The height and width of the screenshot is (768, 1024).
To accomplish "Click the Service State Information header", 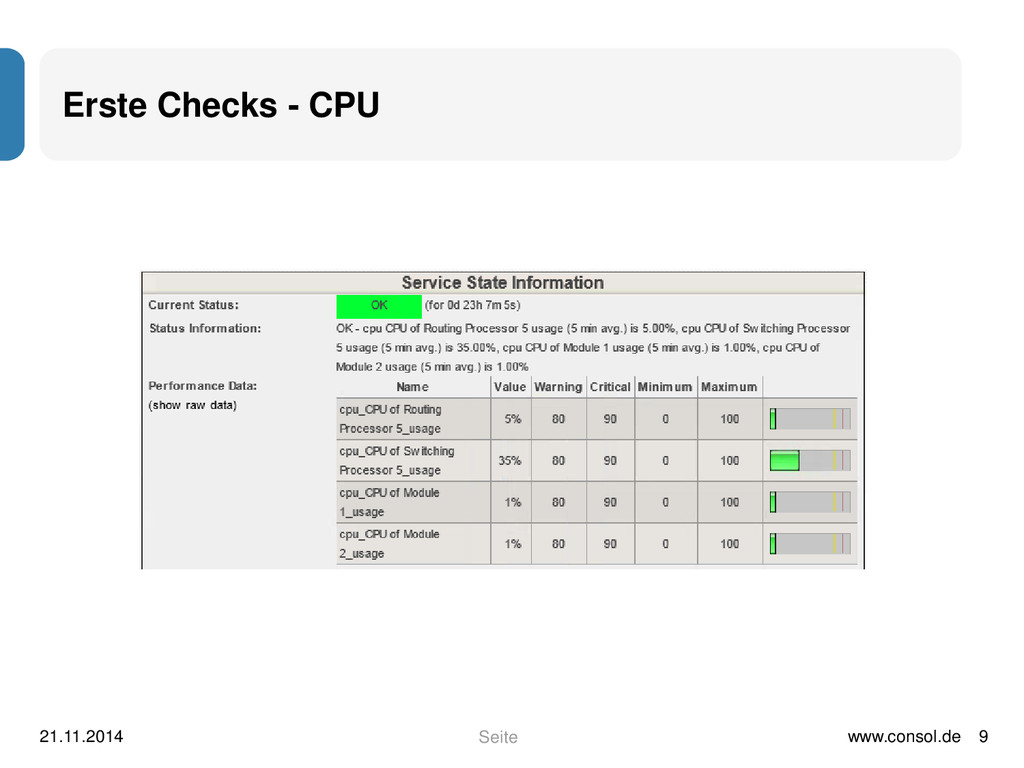I will tap(502, 283).
